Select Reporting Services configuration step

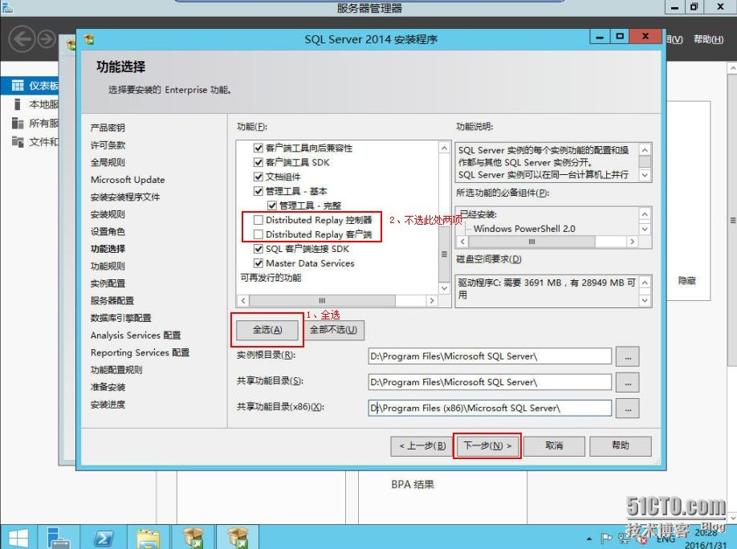pyautogui.click(x=140, y=353)
